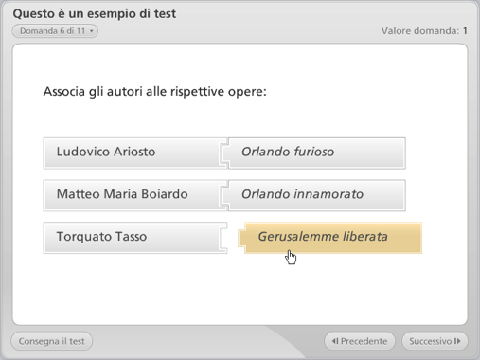
Task: Pick the Orlando innamorato answer piece
Action: coord(313,195)
